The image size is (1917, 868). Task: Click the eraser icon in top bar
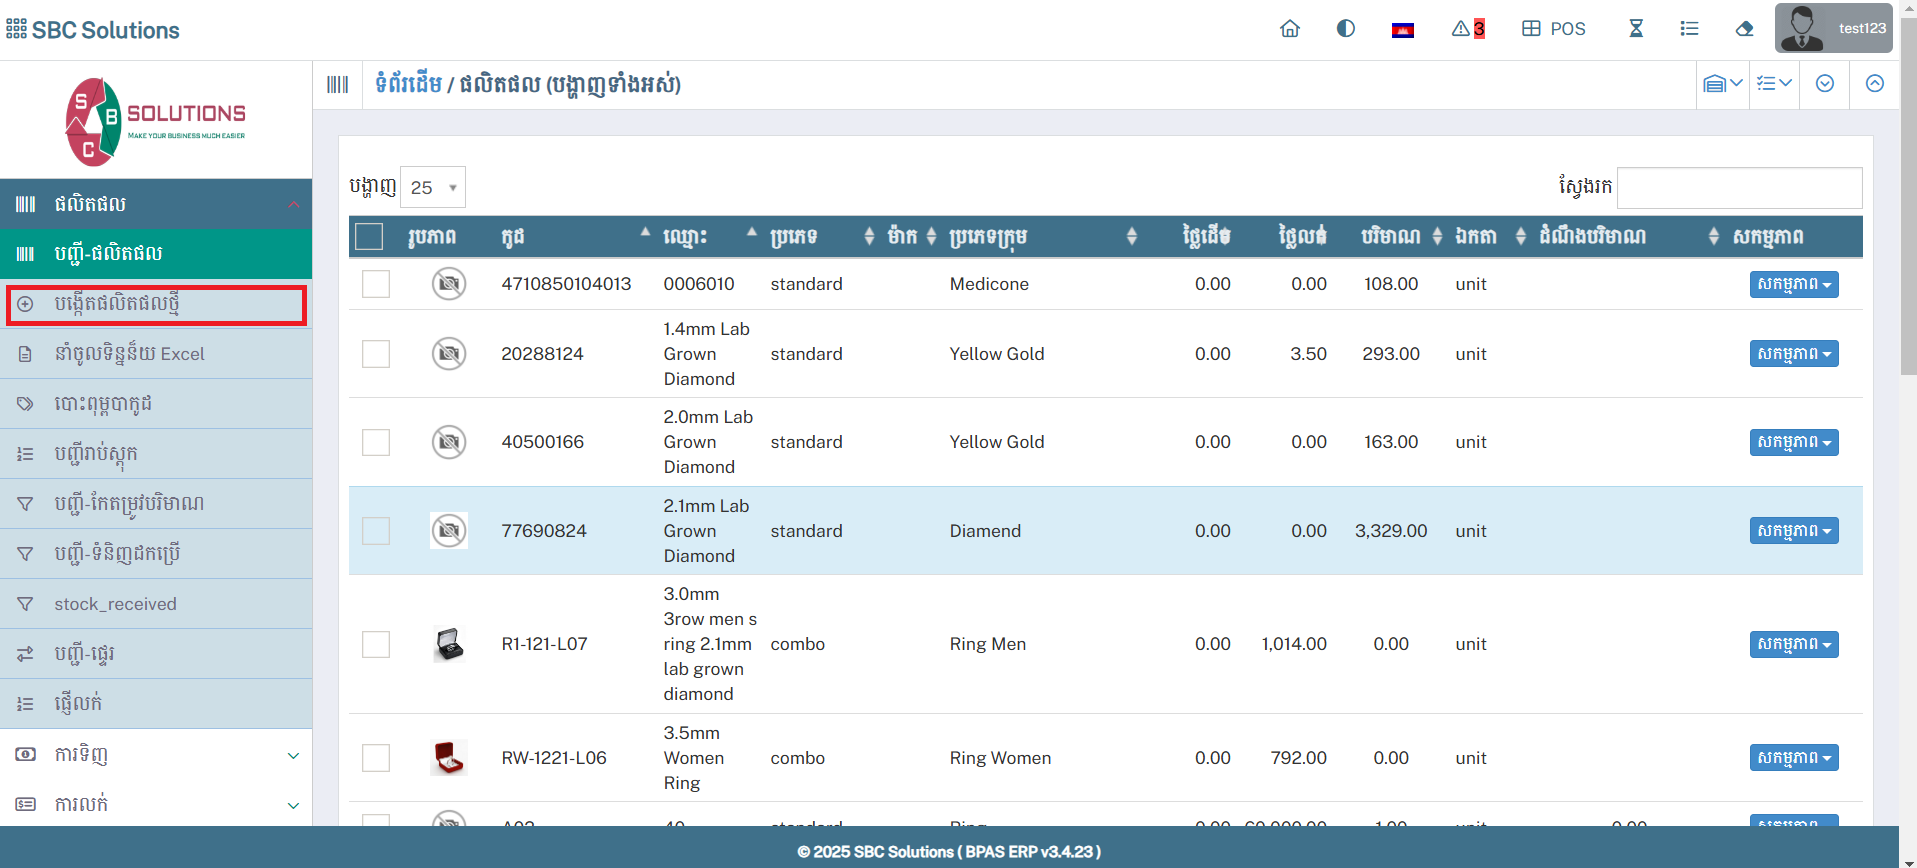[x=1744, y=29]
